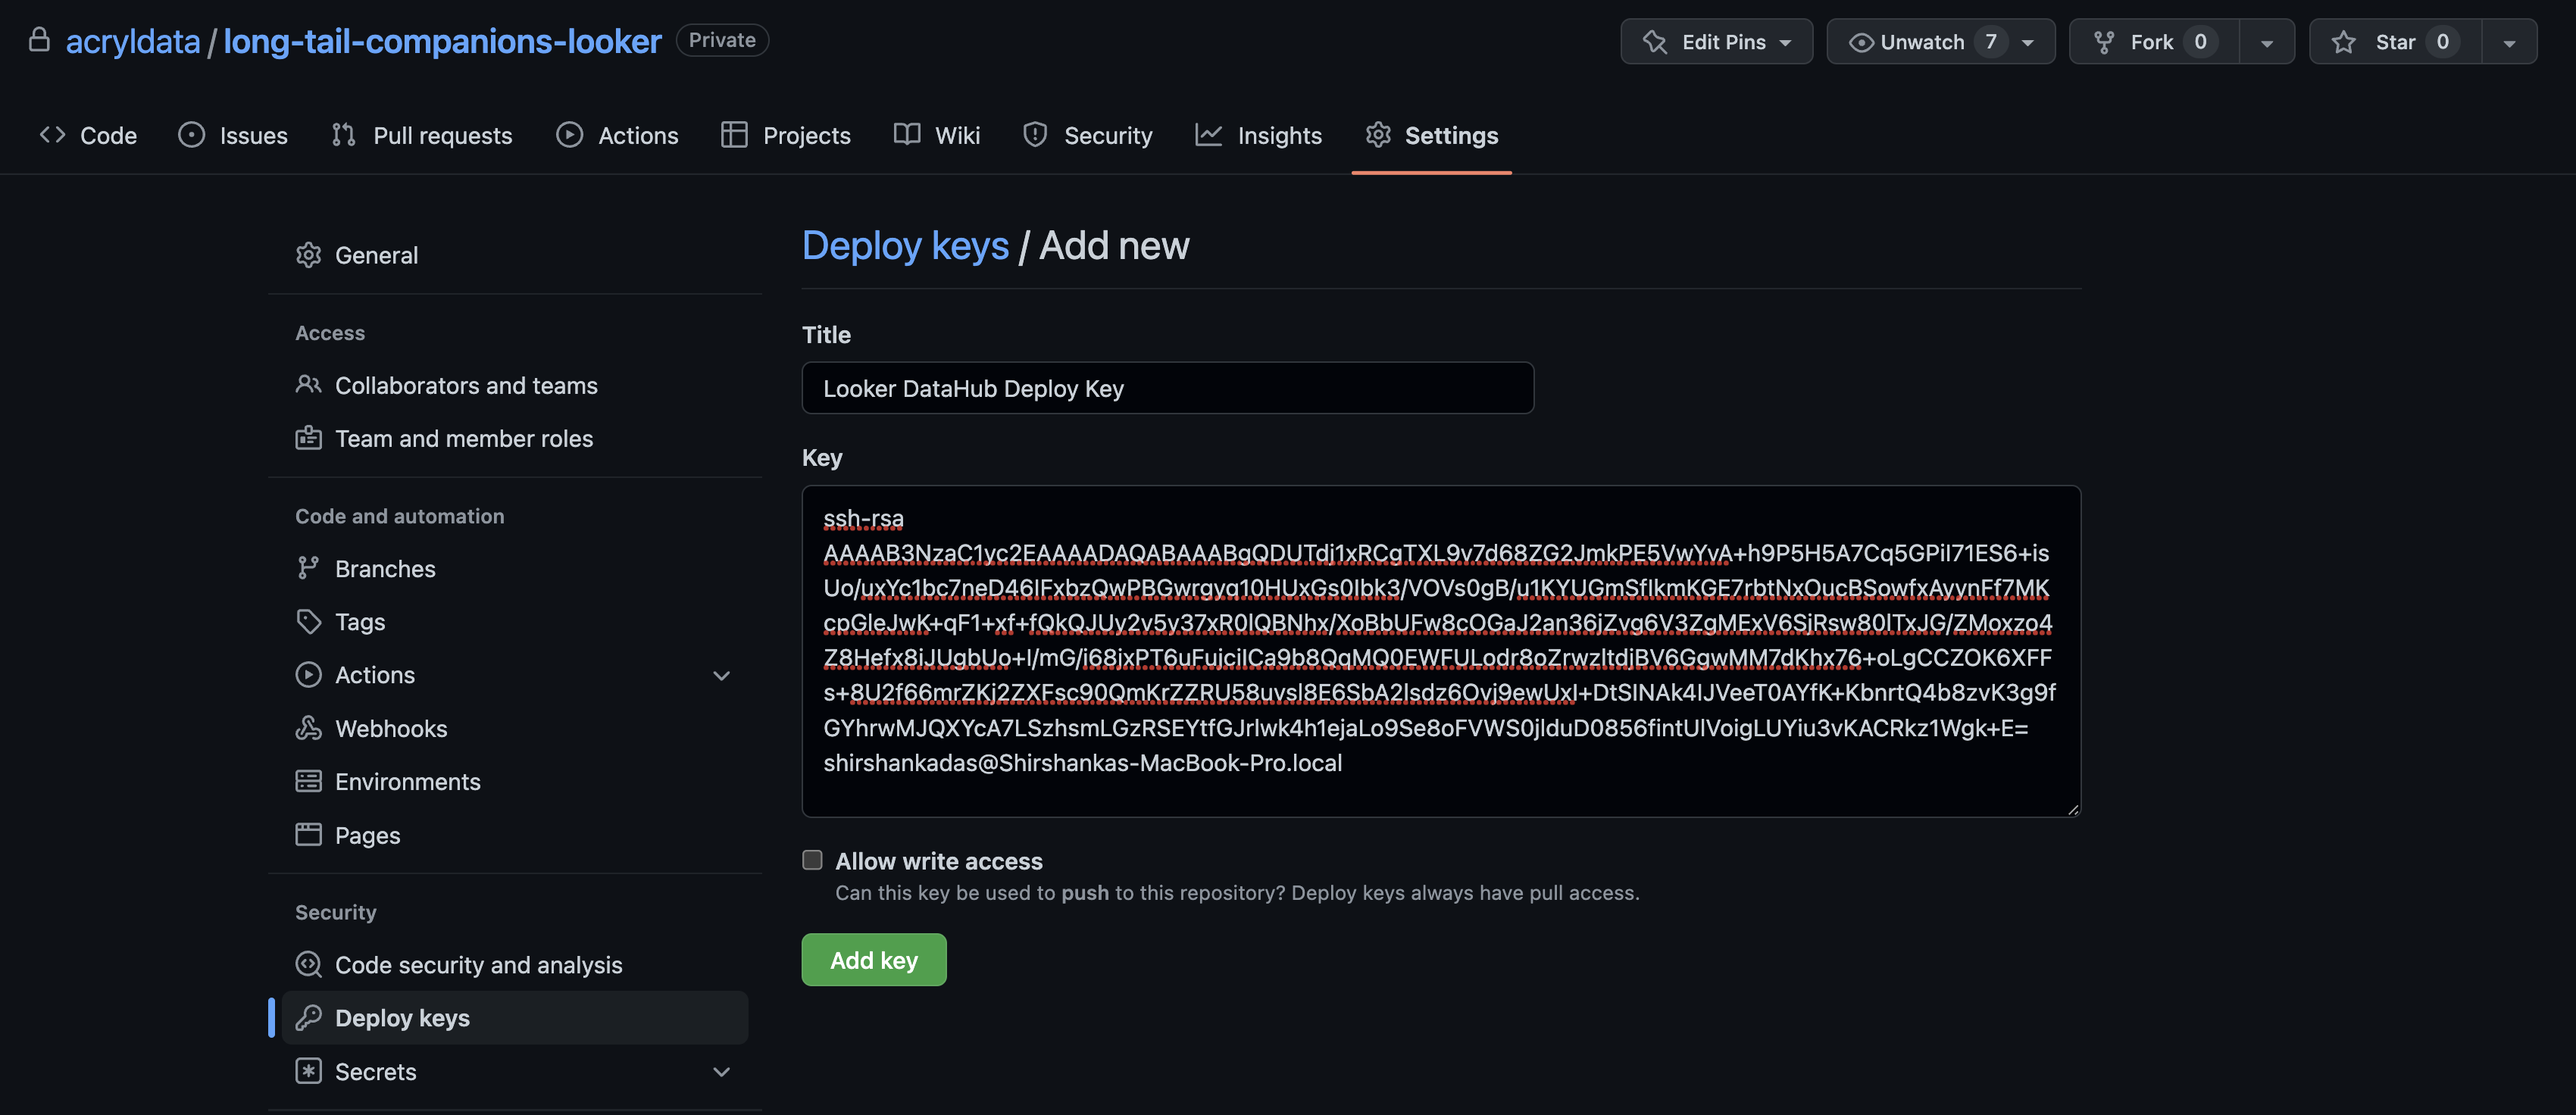Screen dimensions: 2576x1115
Task: Click the Tags icon in the sidebar
Action: click(x=308, y=621)
